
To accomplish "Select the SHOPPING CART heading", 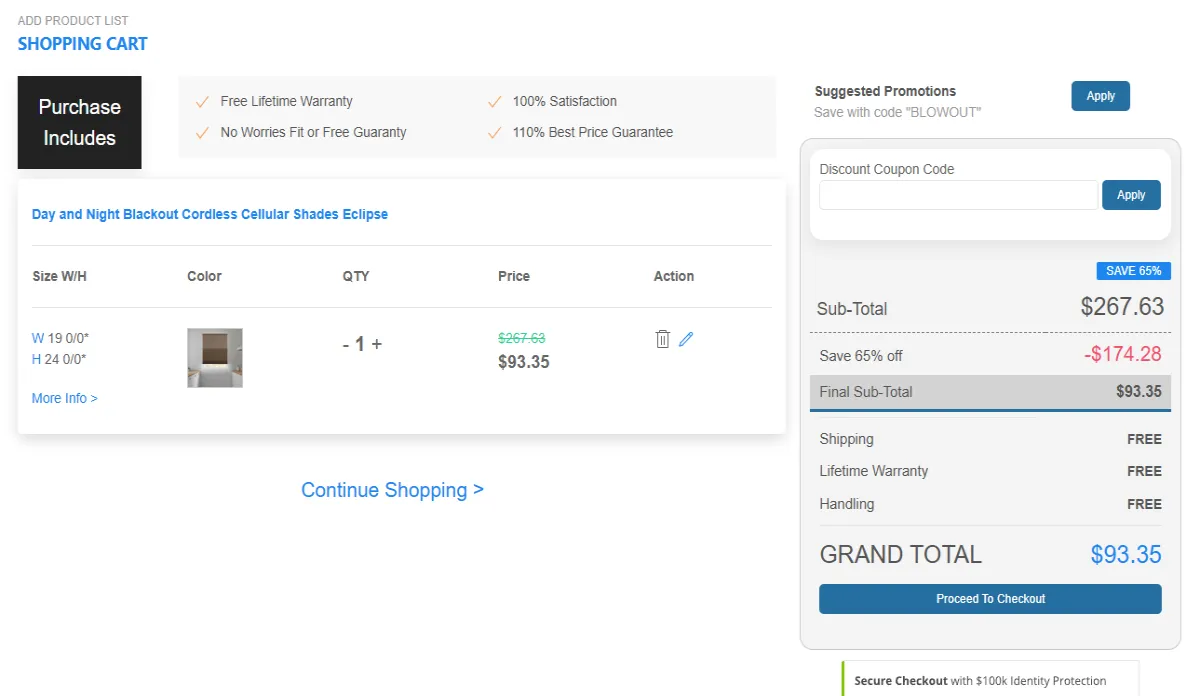I will tap(83, 44).
